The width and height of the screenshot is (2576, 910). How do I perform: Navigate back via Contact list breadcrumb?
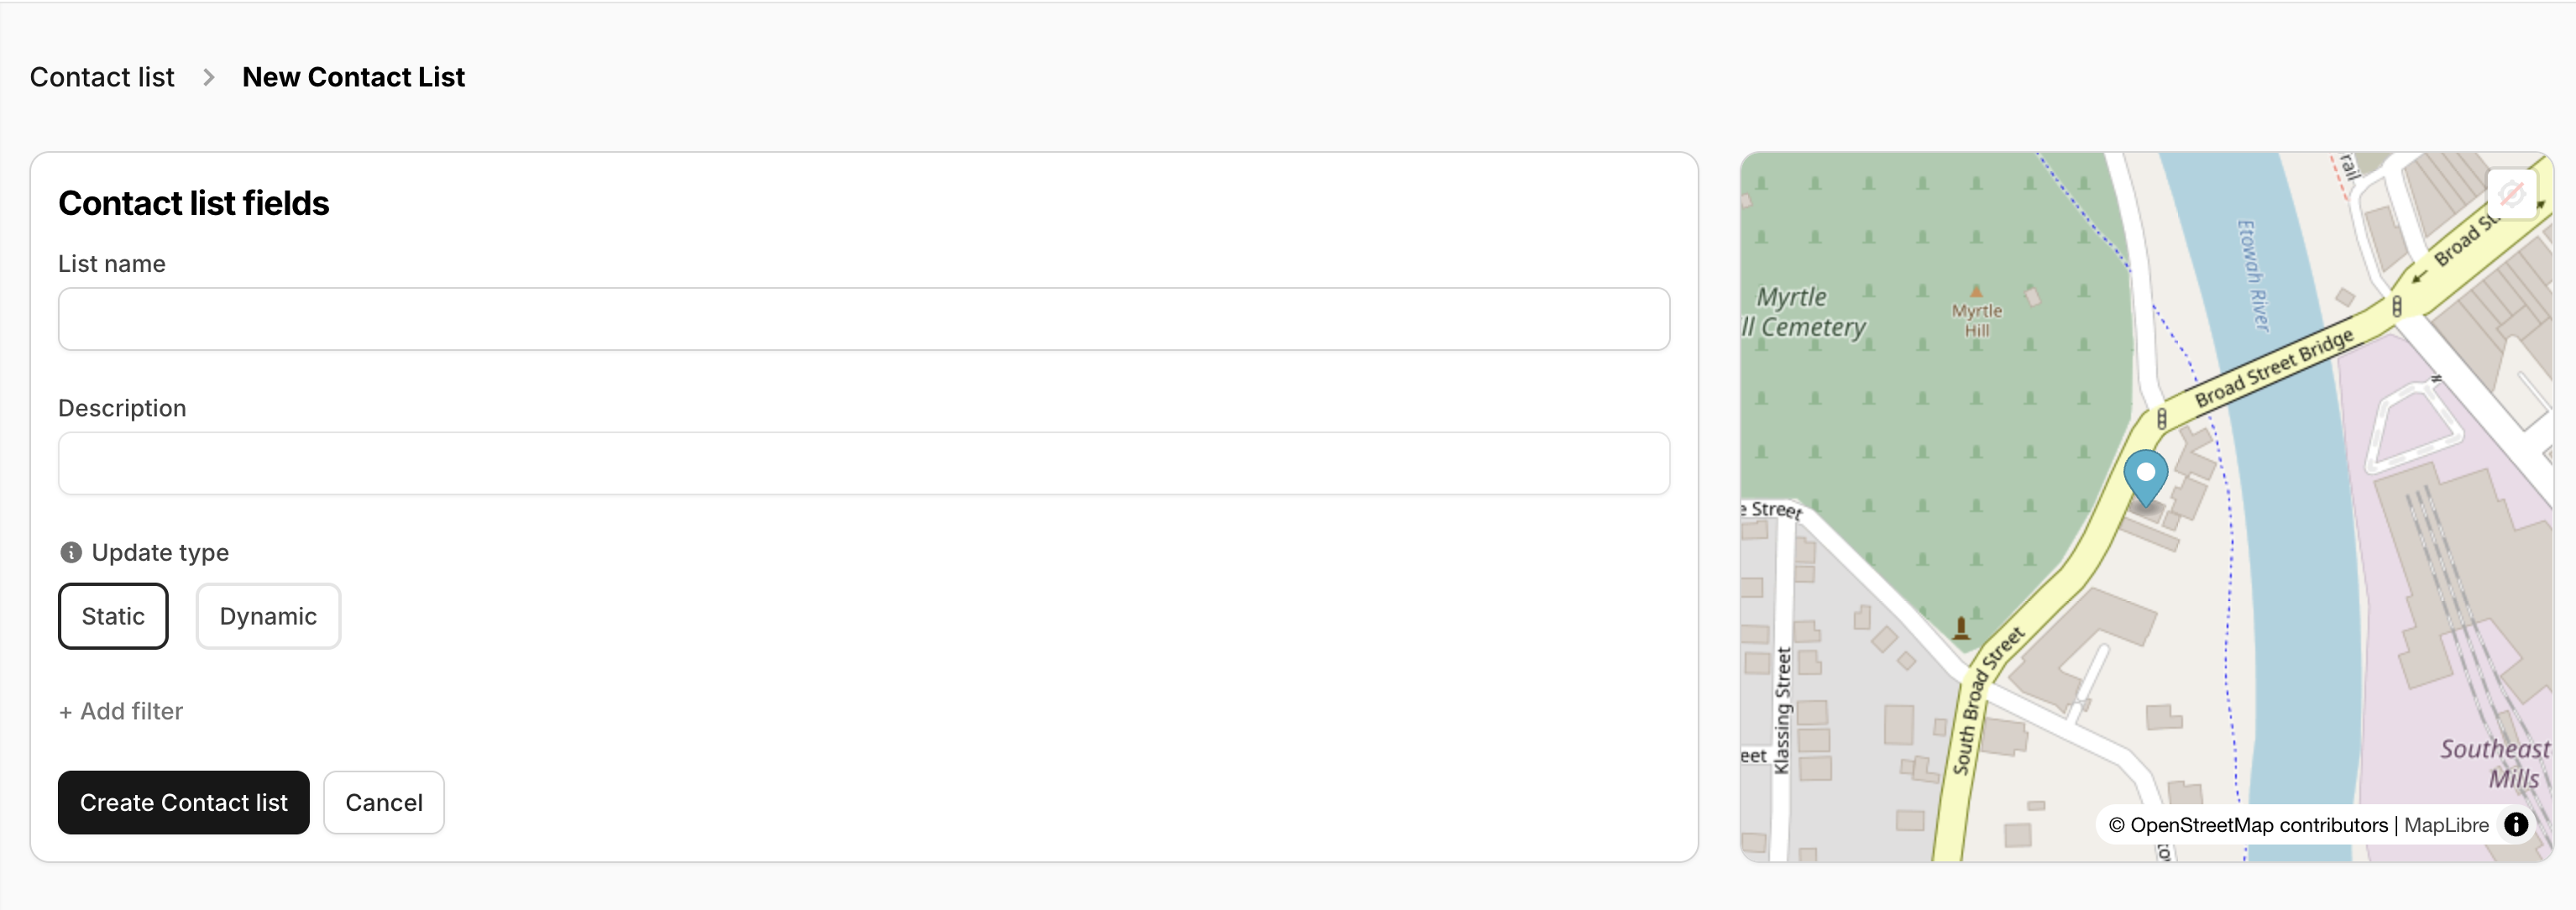[102, 77]
